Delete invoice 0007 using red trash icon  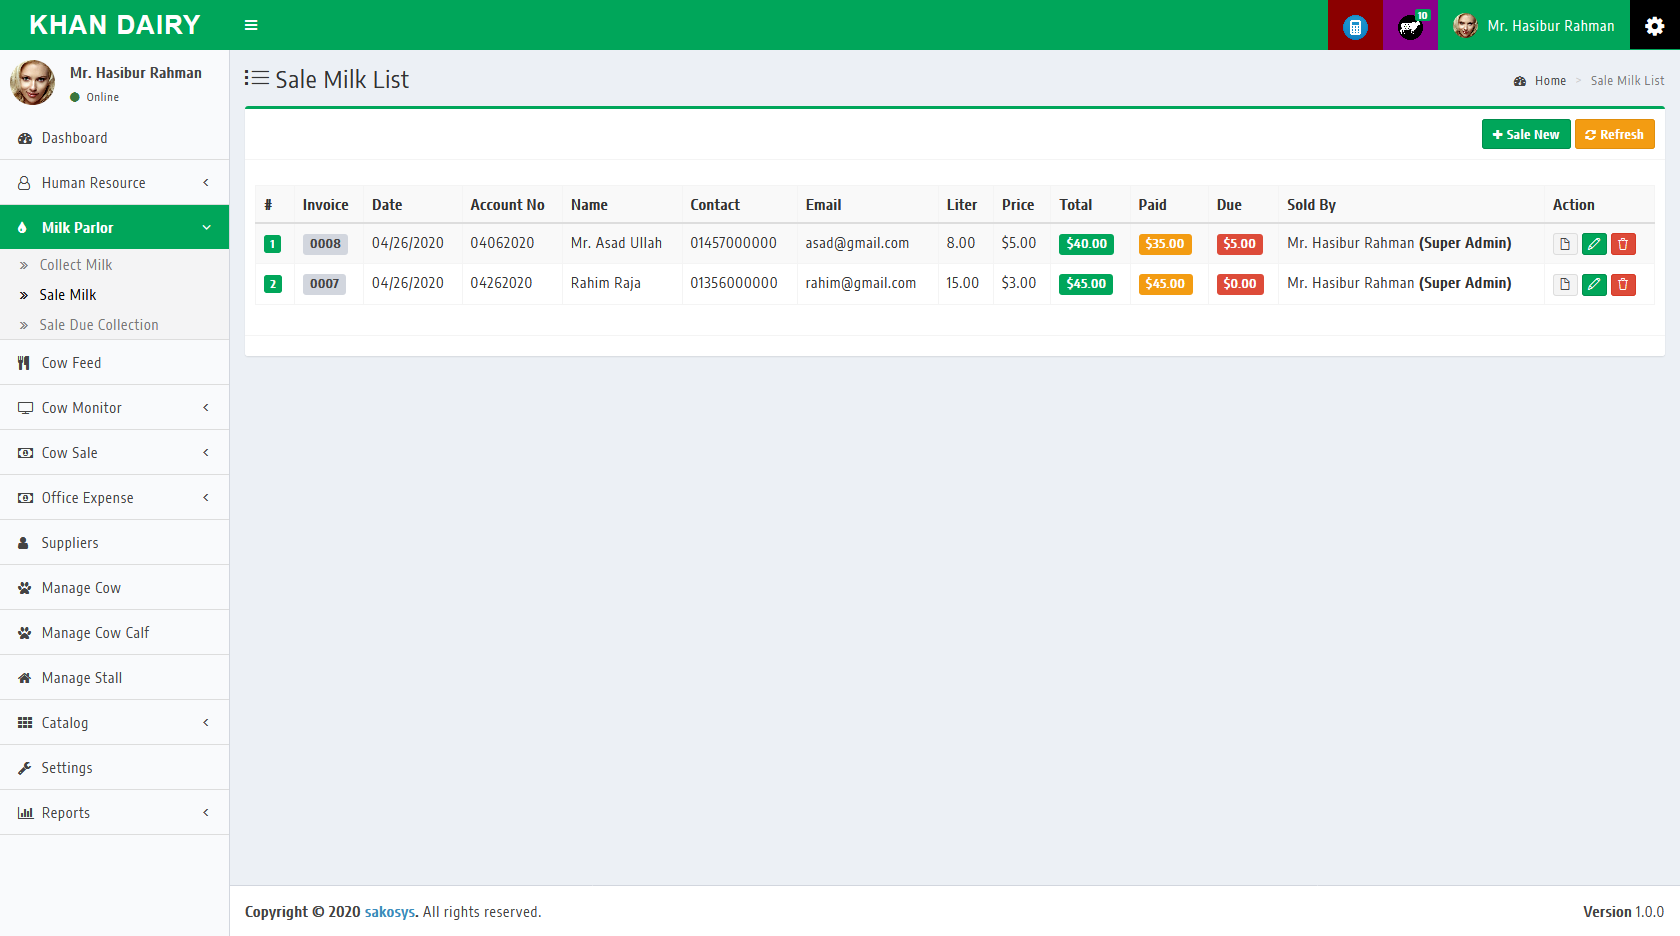click(1623, 284)
